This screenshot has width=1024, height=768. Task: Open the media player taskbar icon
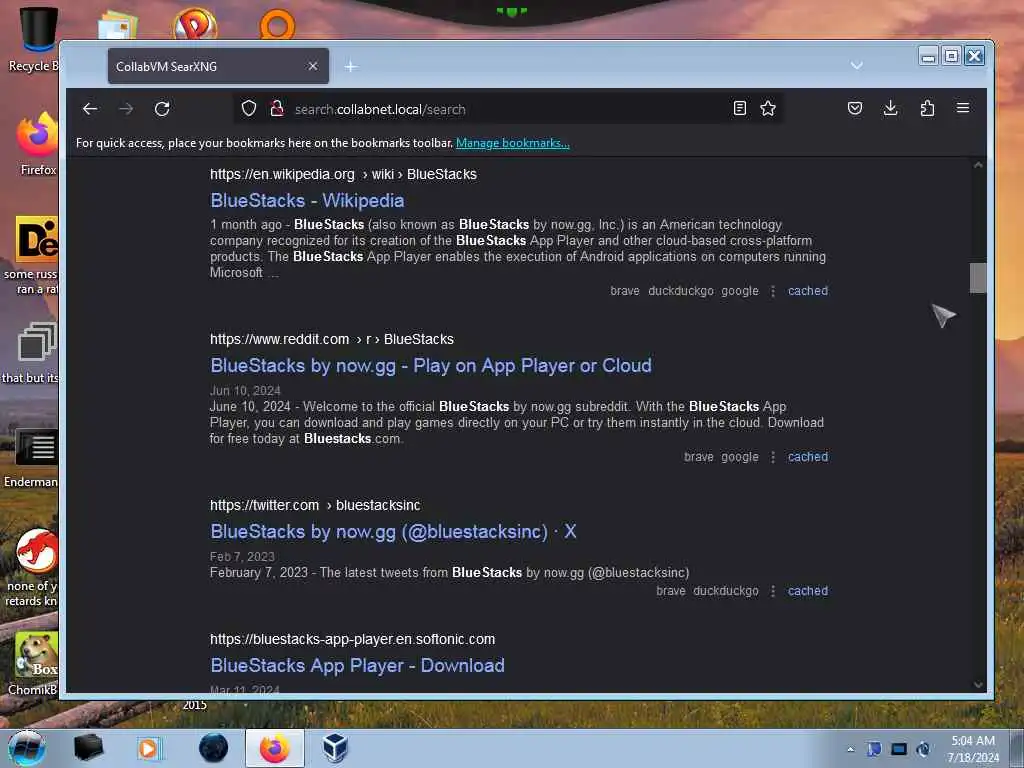(150, 748)
